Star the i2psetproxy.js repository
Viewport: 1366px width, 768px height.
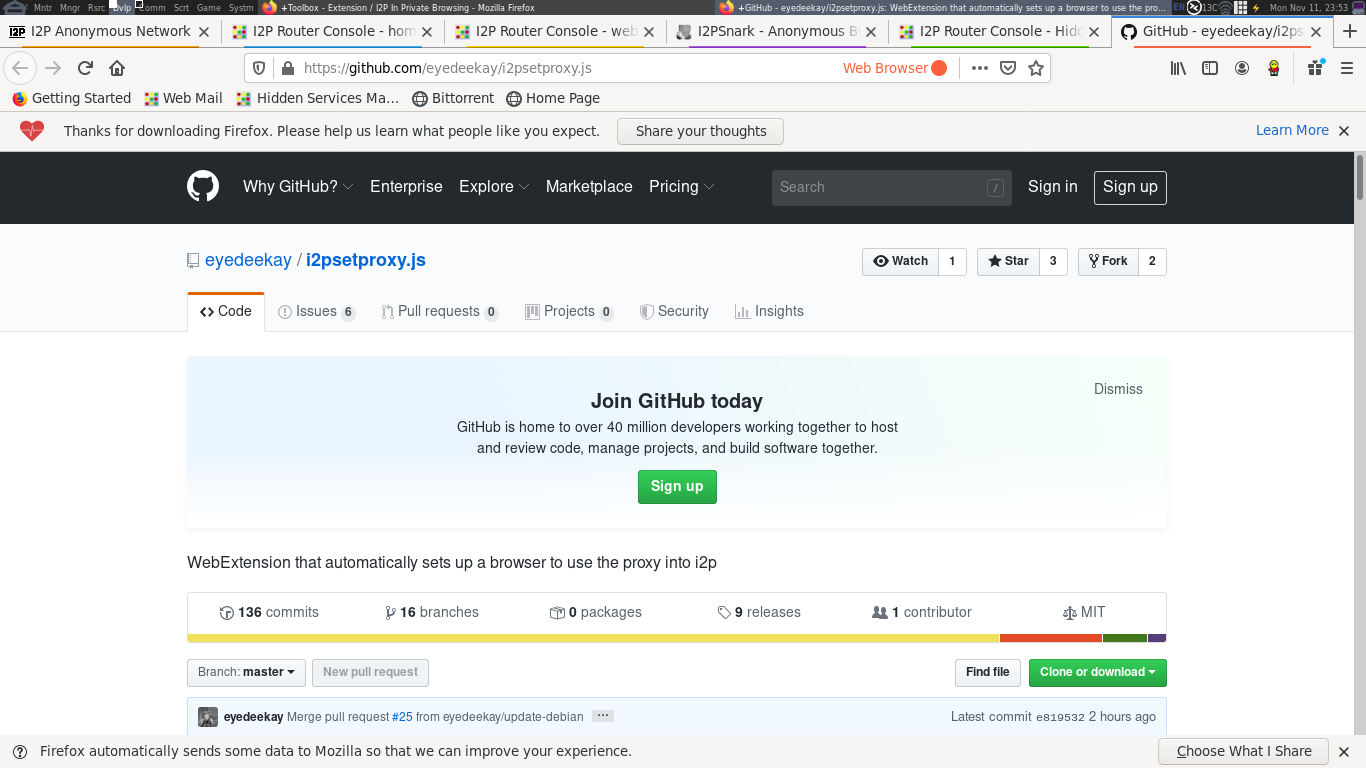(1006, 261)
